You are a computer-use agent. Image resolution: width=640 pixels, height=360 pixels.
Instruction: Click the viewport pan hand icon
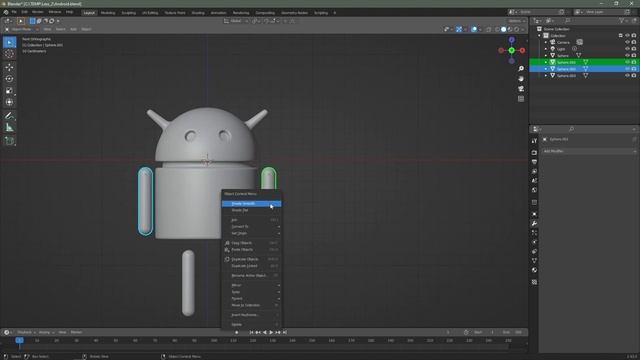click(521, 78)
